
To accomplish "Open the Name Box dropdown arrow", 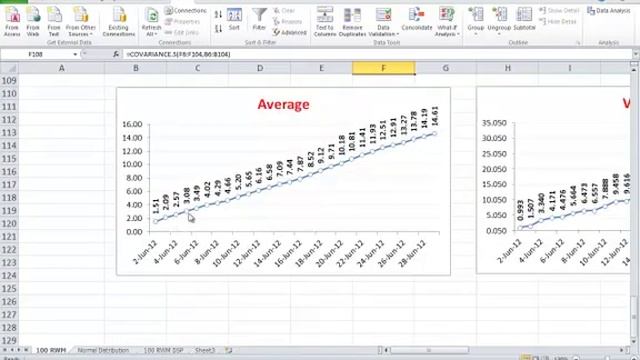I will pyautogui.click(x=75, y=54).
